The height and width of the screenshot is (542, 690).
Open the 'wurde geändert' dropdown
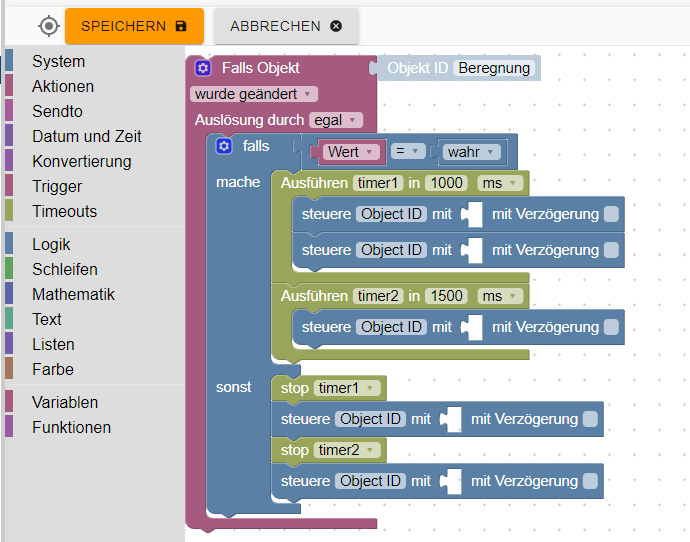click(254, 94)
